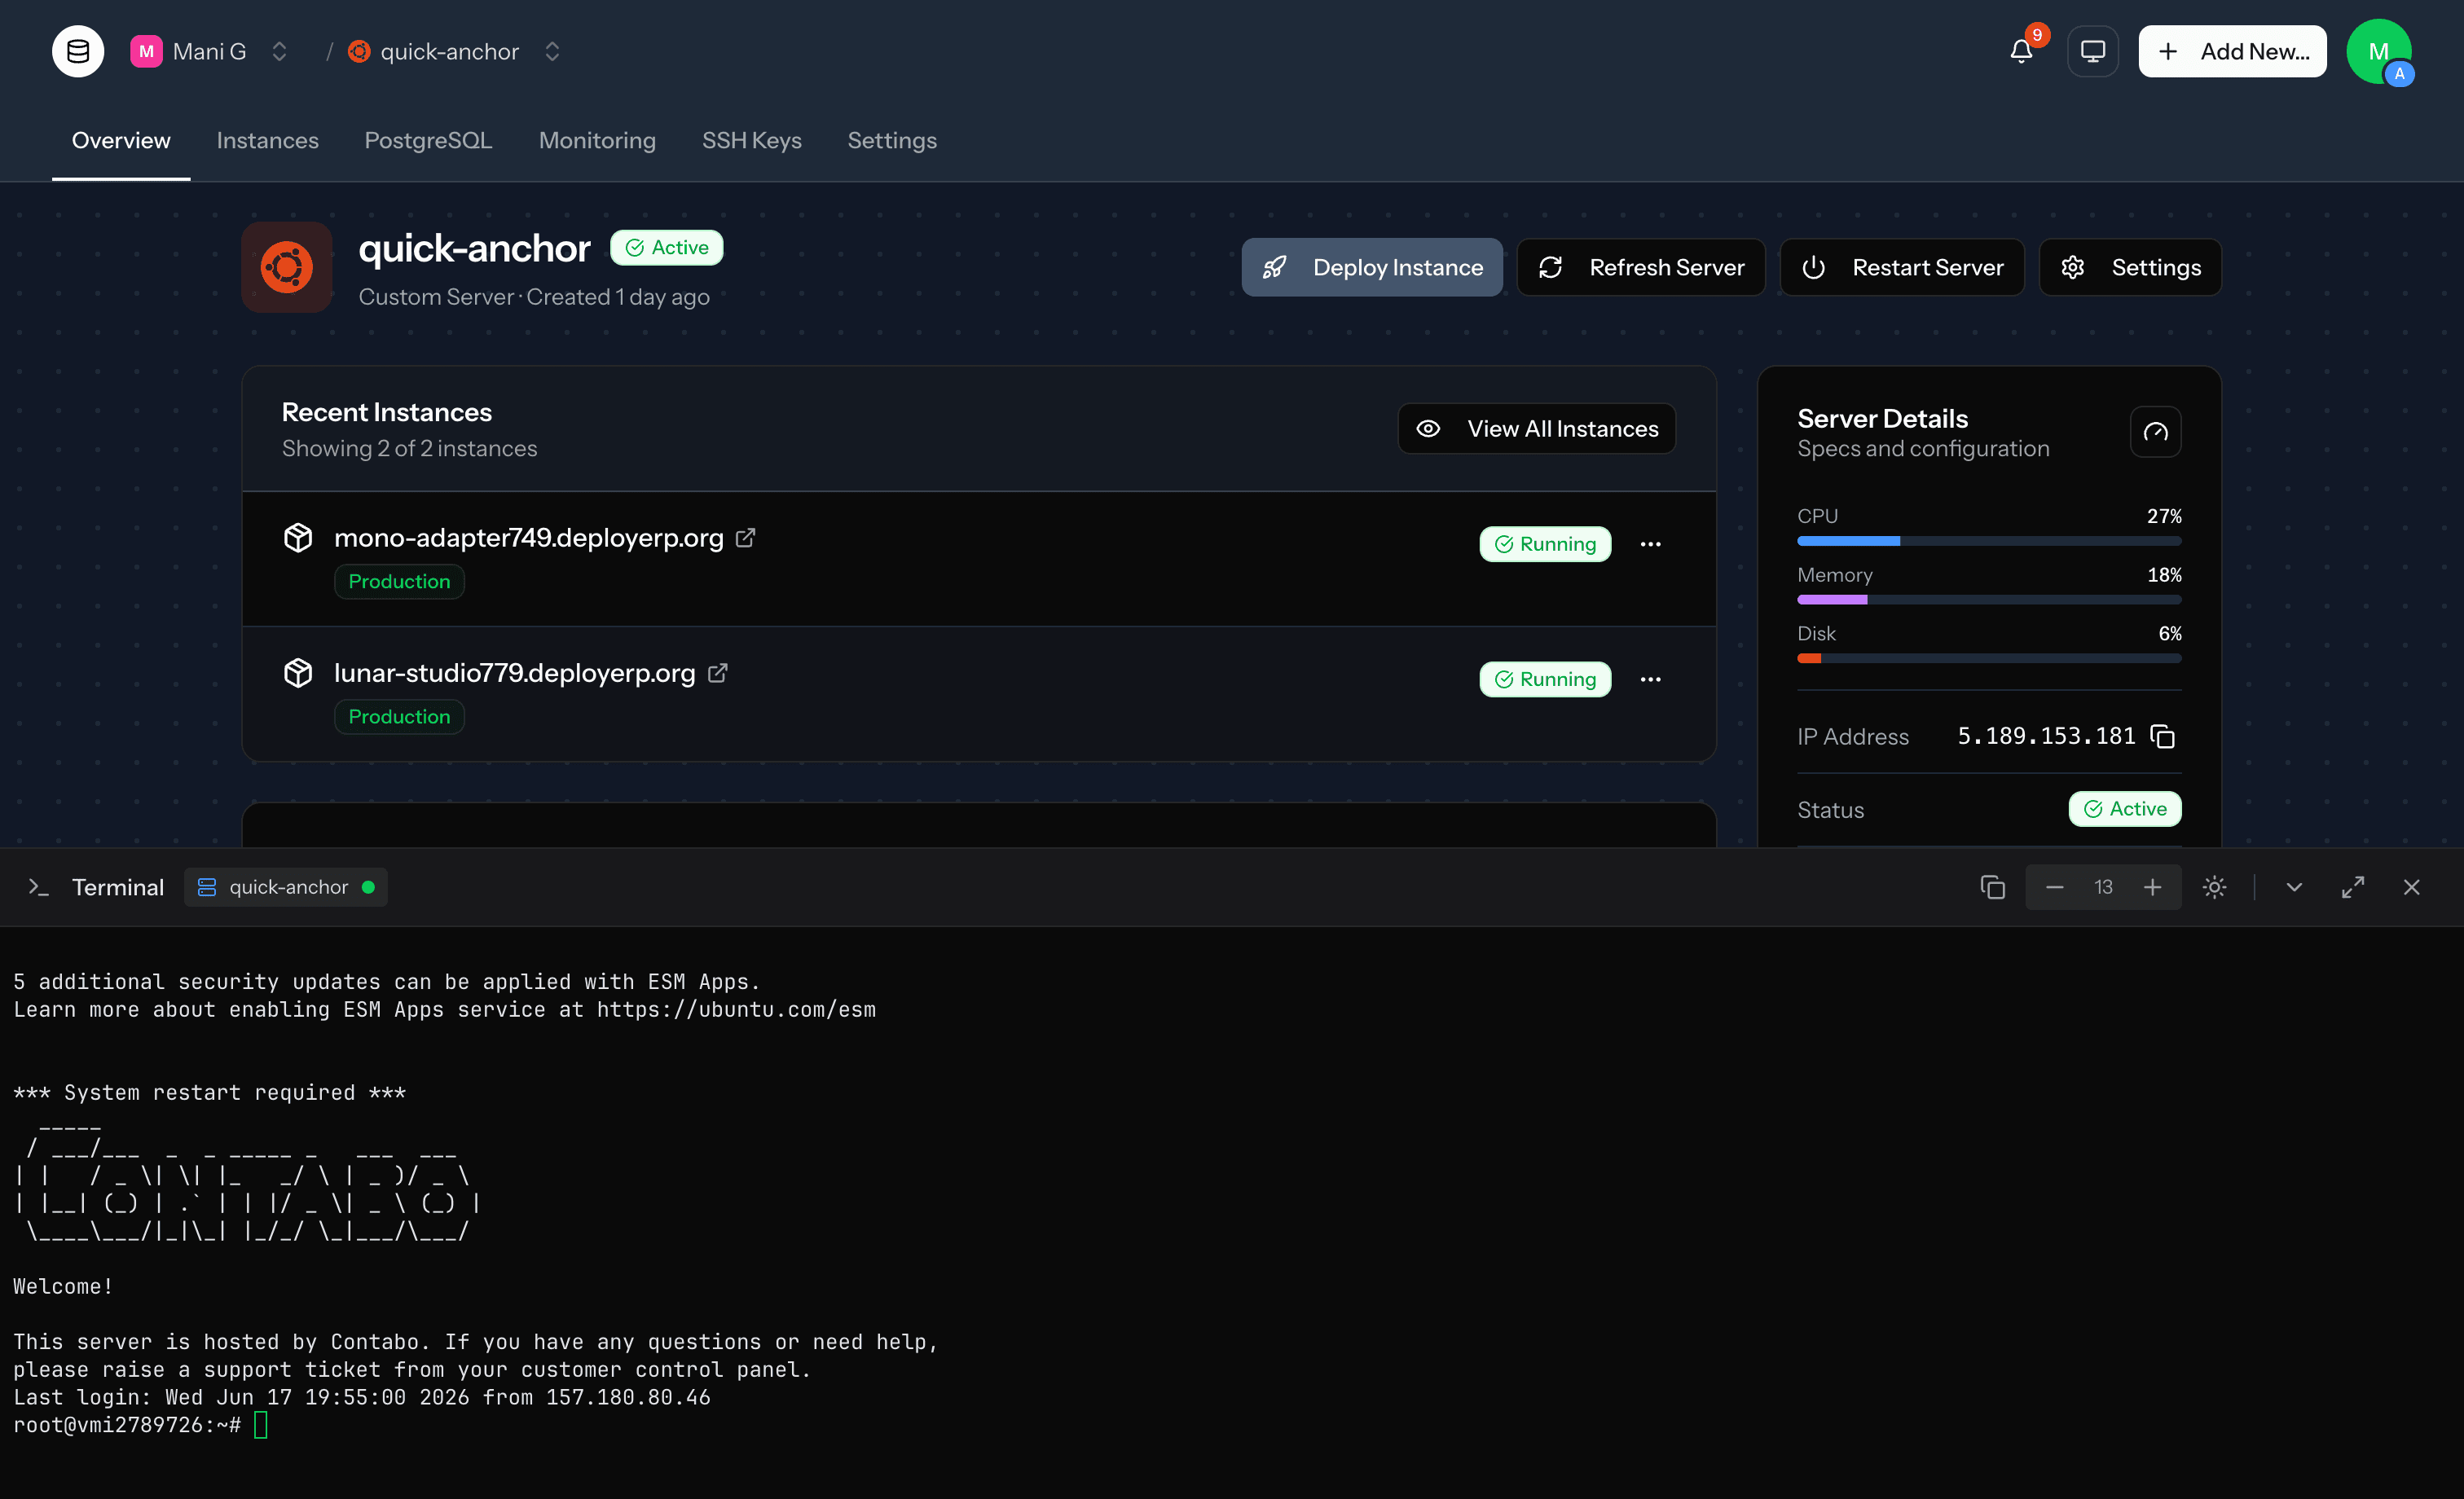Expand the quick-anchor server switcher
This screenshot has height=1499, width=2464.
click(552, 51)
